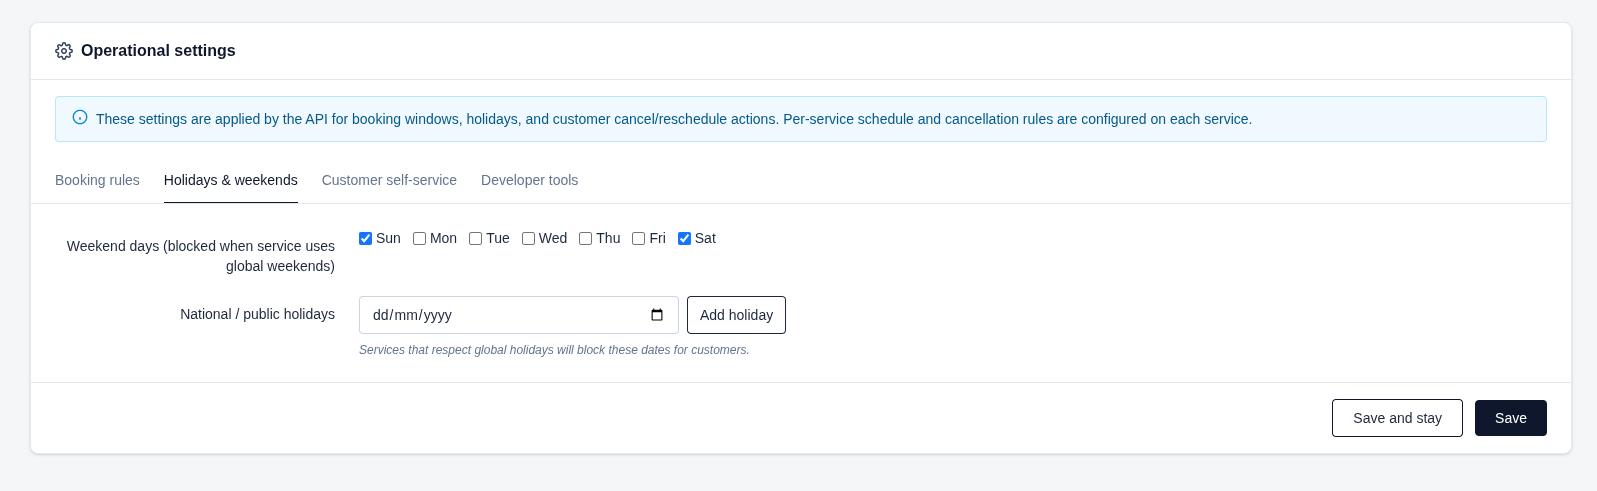Click the National / public holidays label

point(257,314)
